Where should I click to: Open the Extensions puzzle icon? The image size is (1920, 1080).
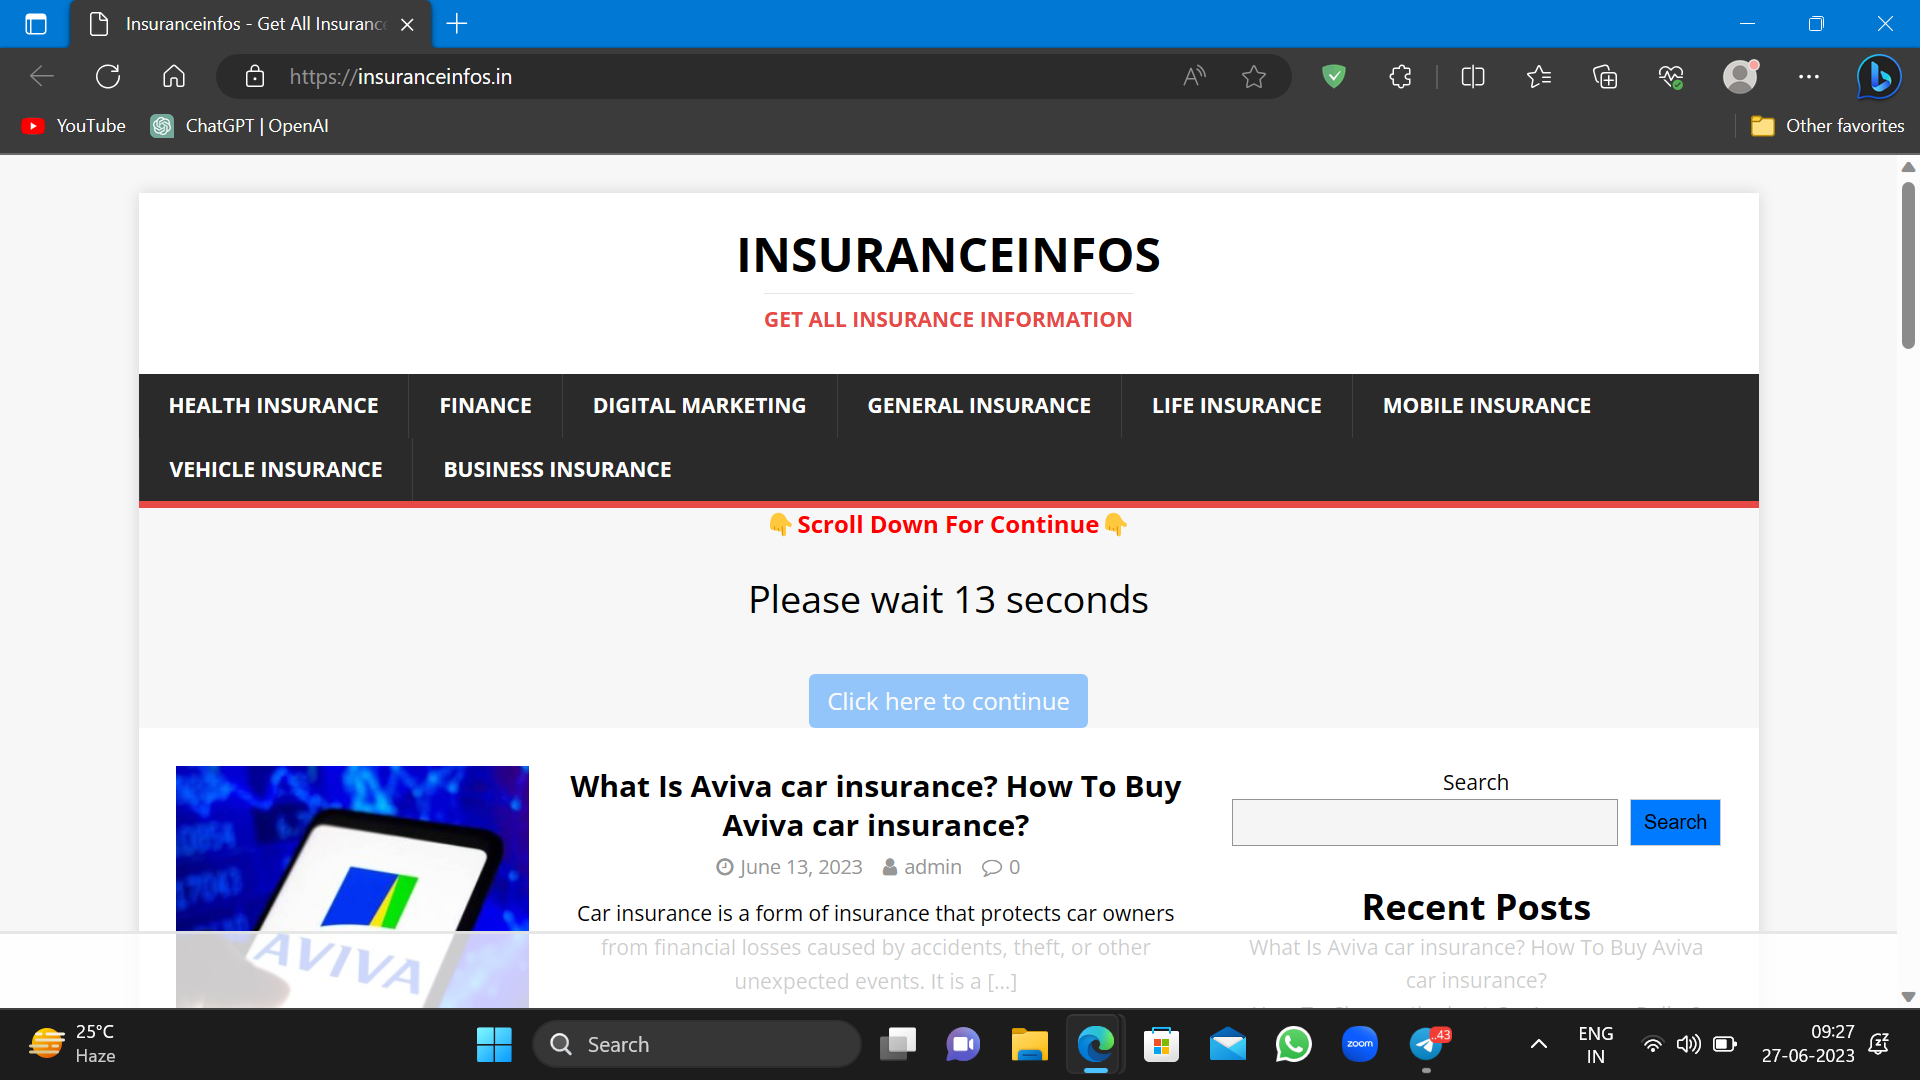pyautogui.click(x=1400, y=76)
